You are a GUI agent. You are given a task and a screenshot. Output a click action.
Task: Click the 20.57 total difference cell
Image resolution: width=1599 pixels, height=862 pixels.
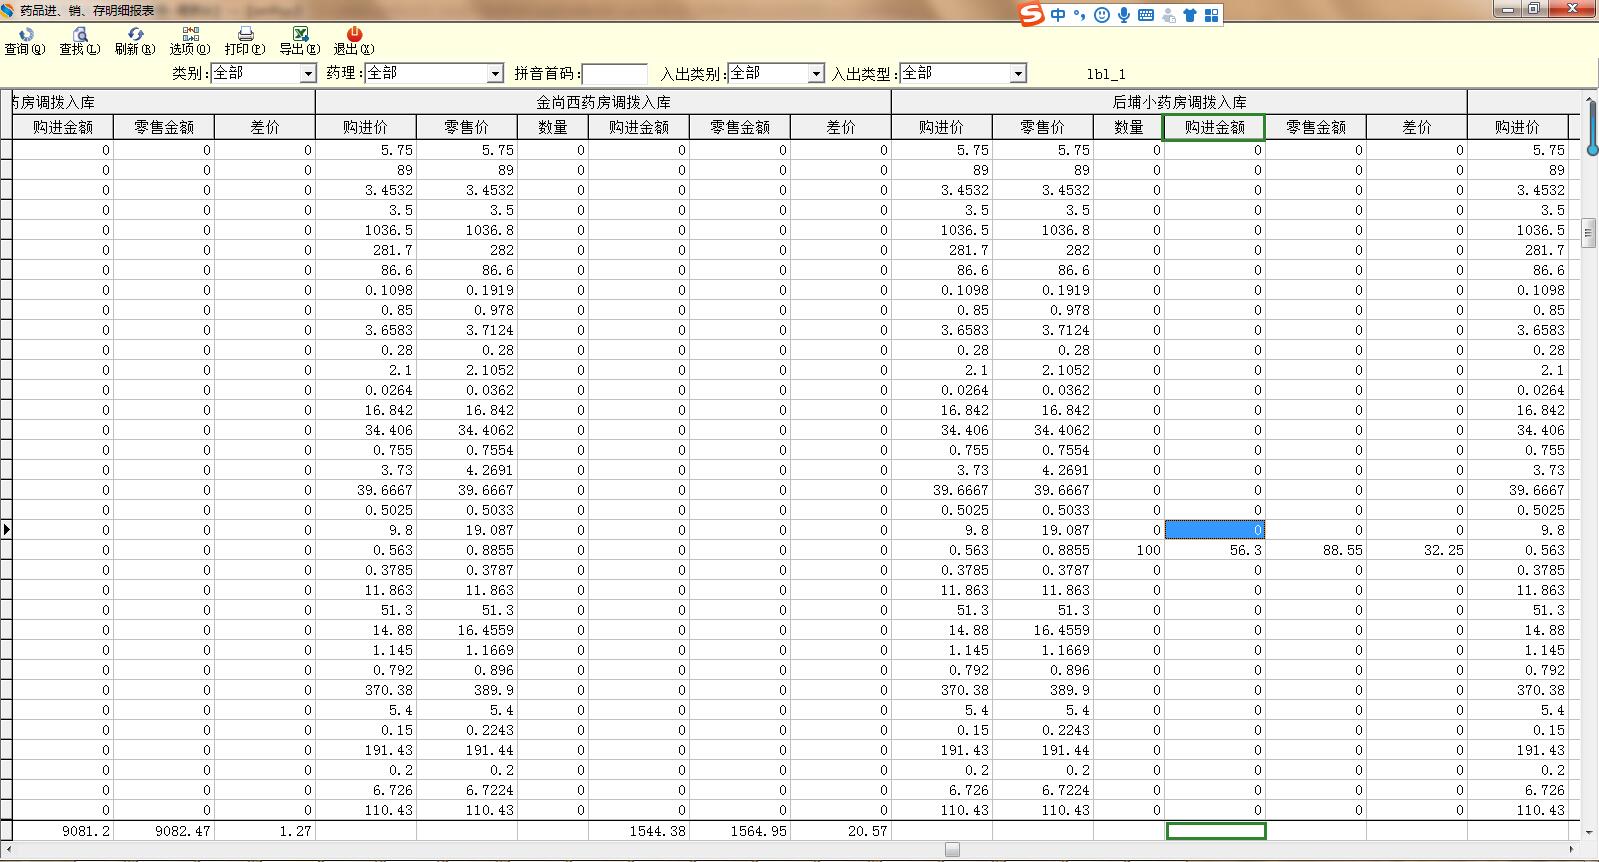click(x=840, y=831)
